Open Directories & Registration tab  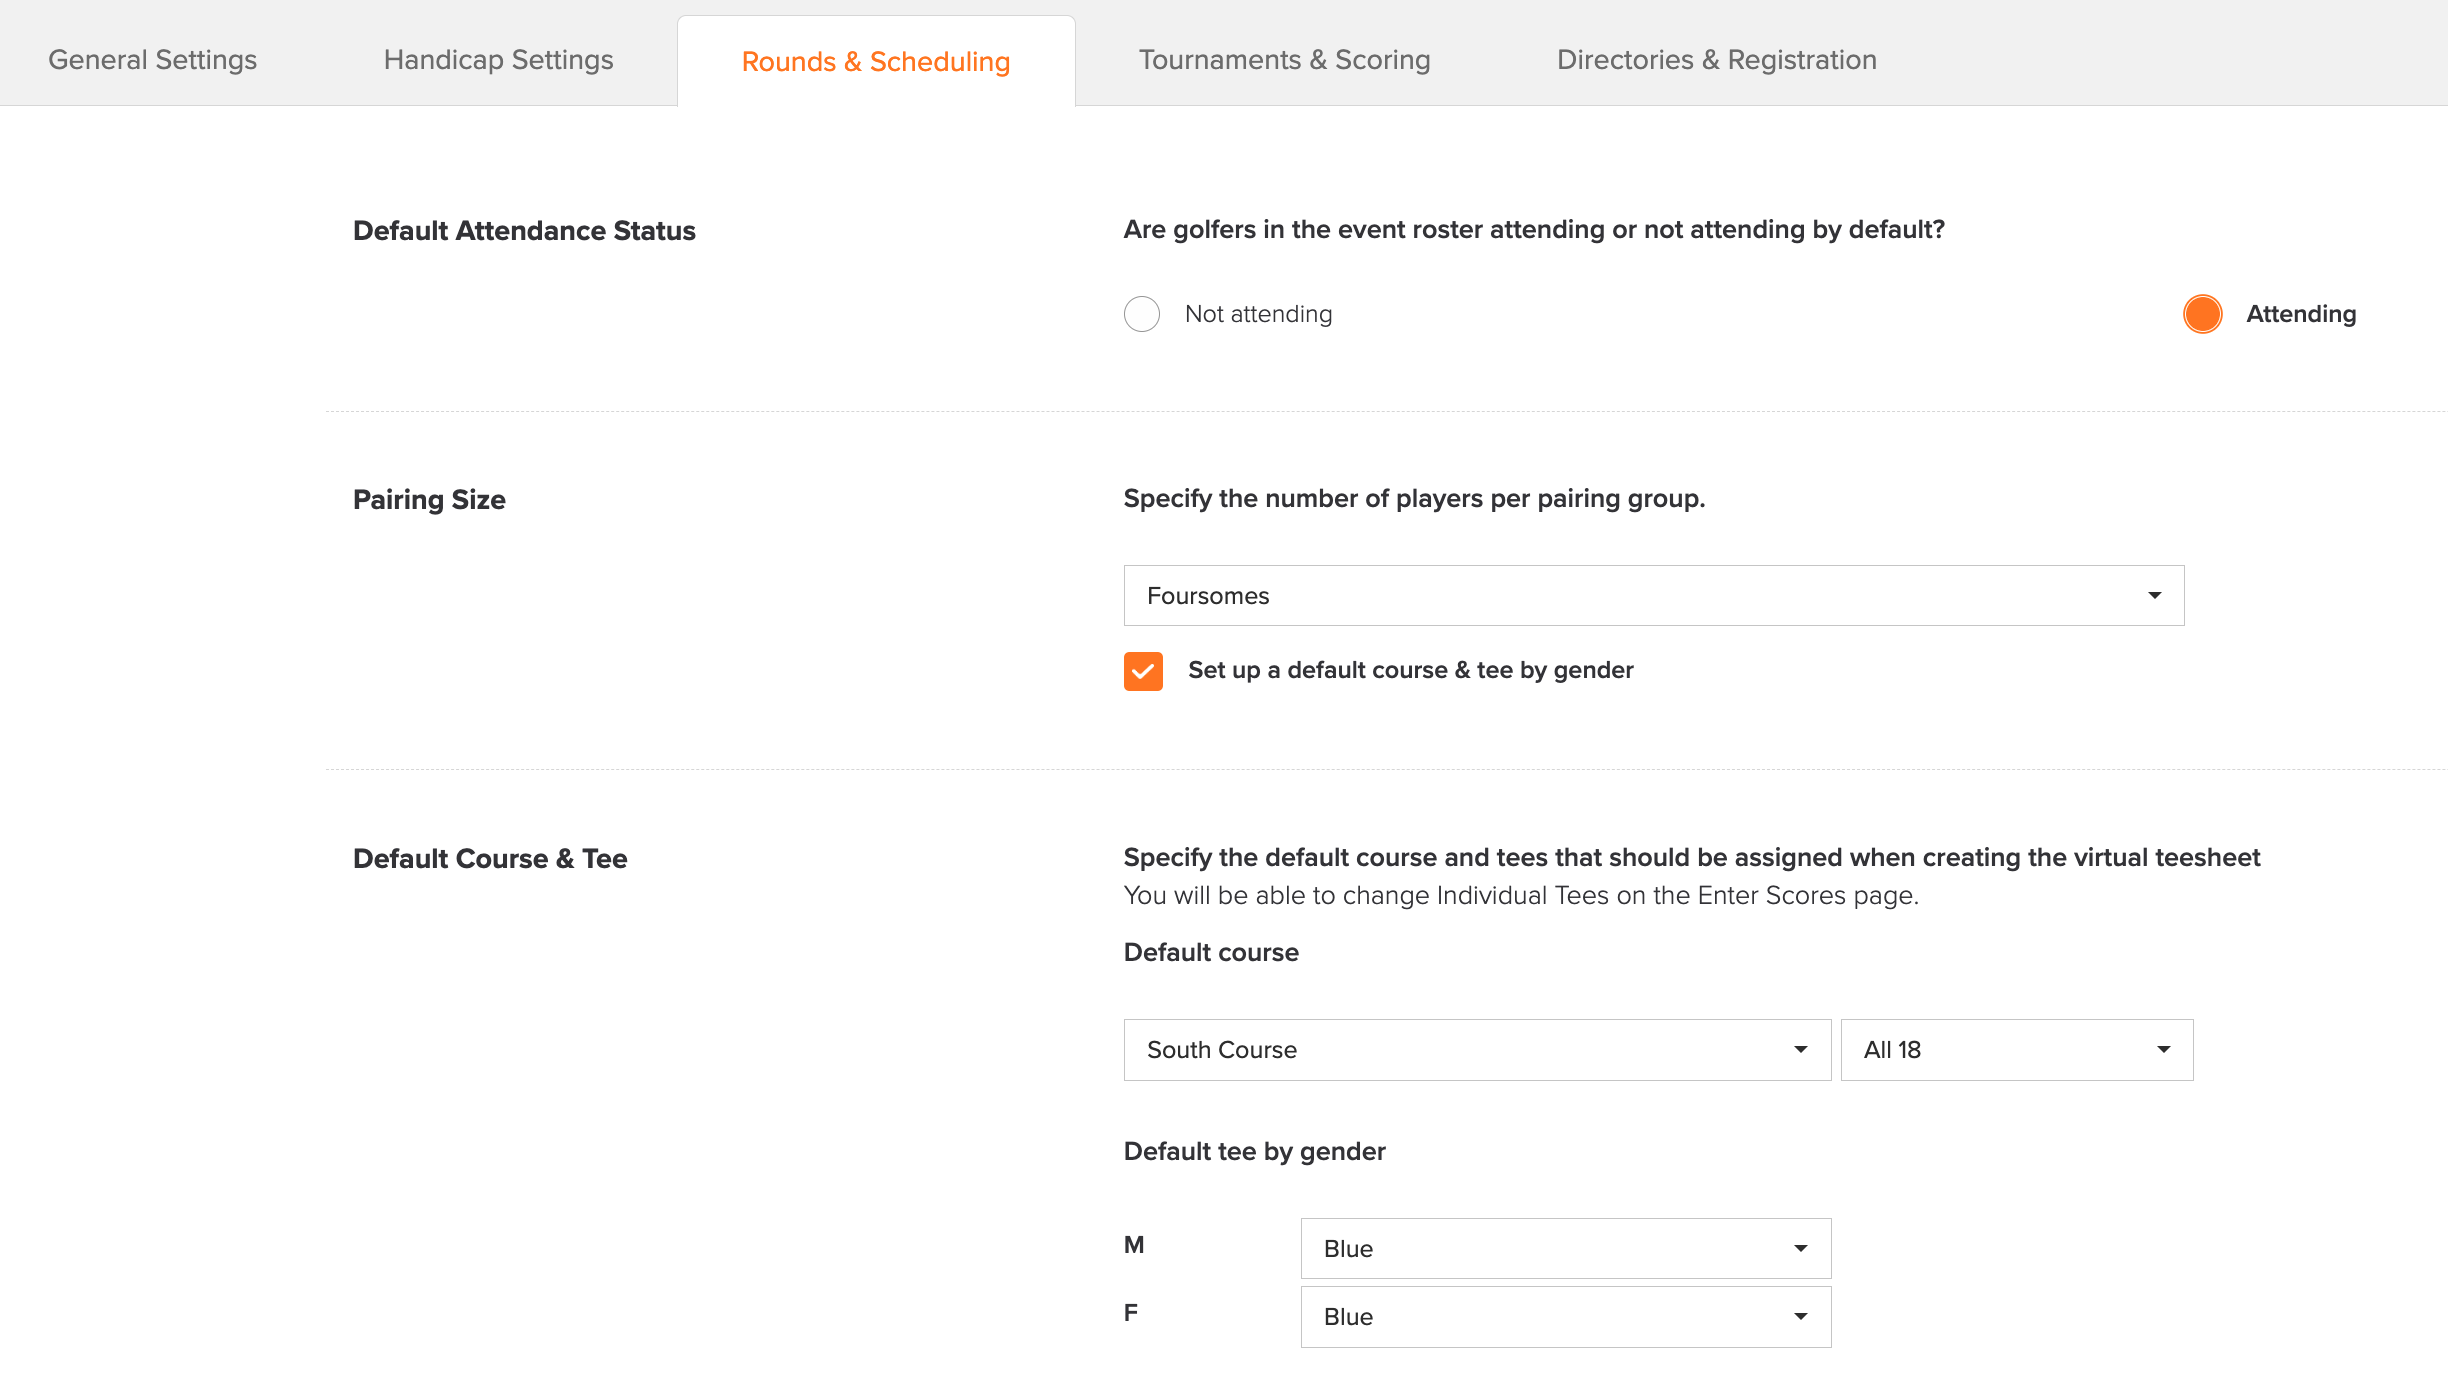[x=1716, y=60]
